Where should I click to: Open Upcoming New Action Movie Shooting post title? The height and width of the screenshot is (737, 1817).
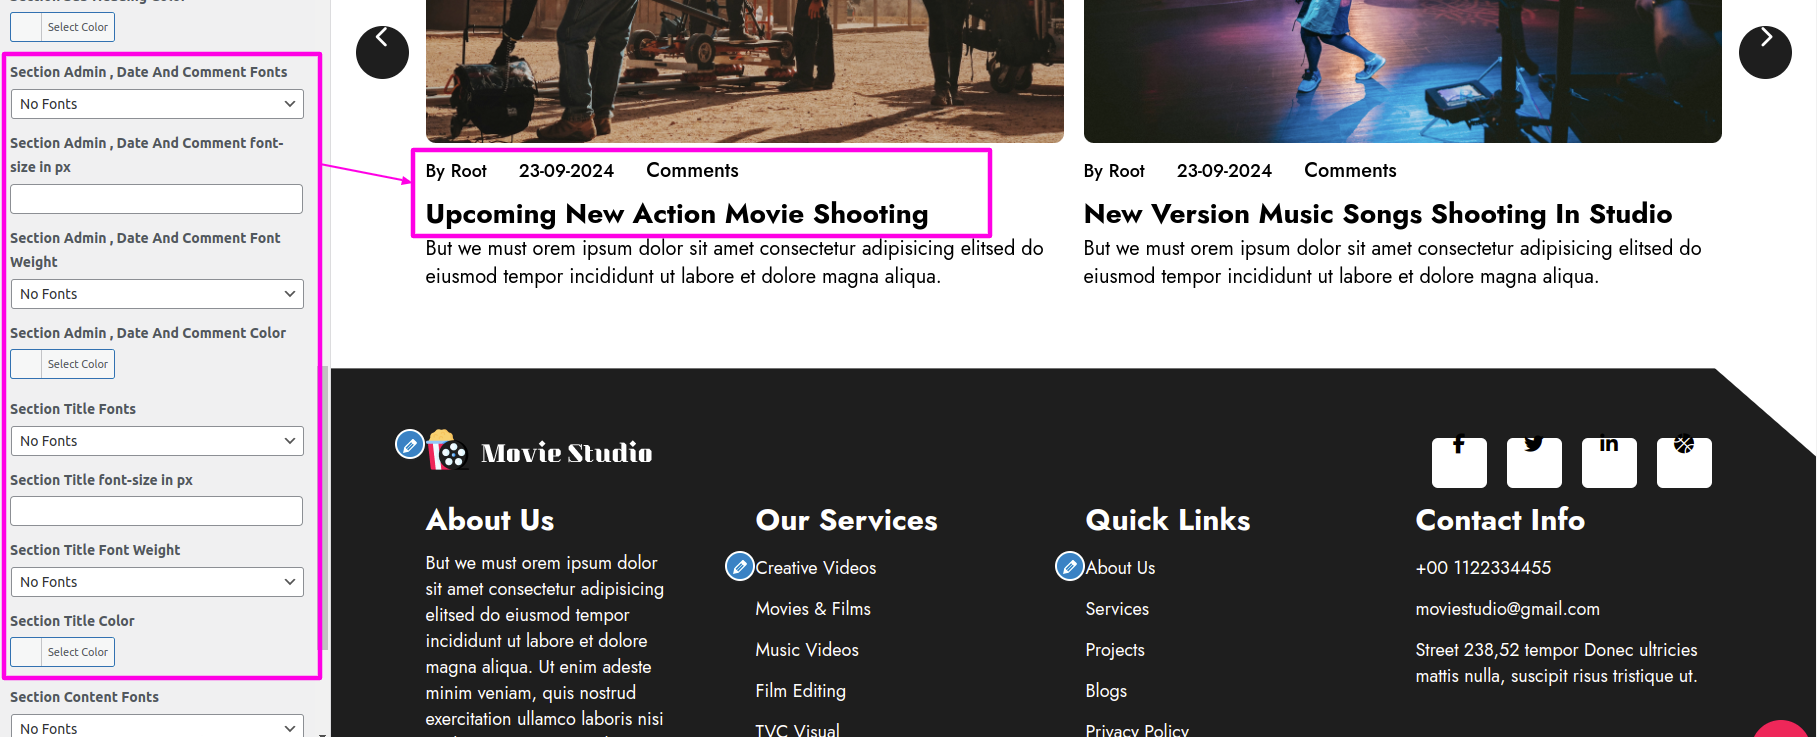677,214
